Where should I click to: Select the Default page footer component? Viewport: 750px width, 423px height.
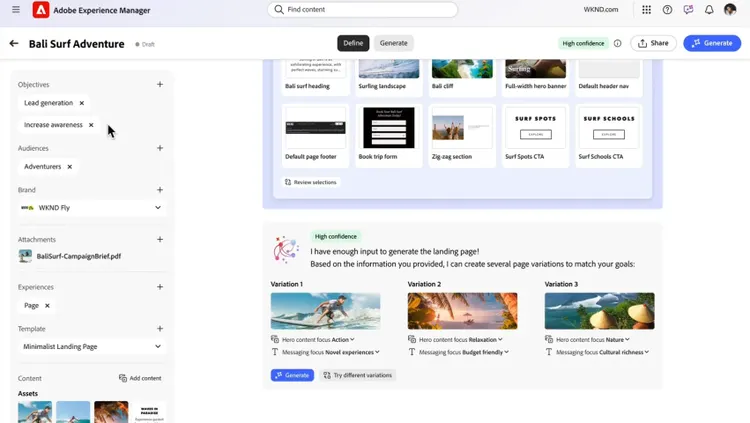point(315,135)
